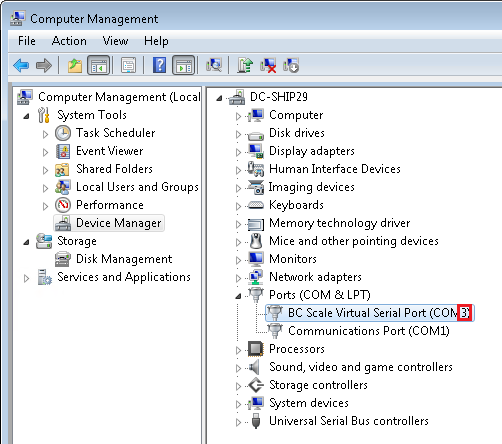Click the Uninstall device red X icon

(x=268, y=65)
